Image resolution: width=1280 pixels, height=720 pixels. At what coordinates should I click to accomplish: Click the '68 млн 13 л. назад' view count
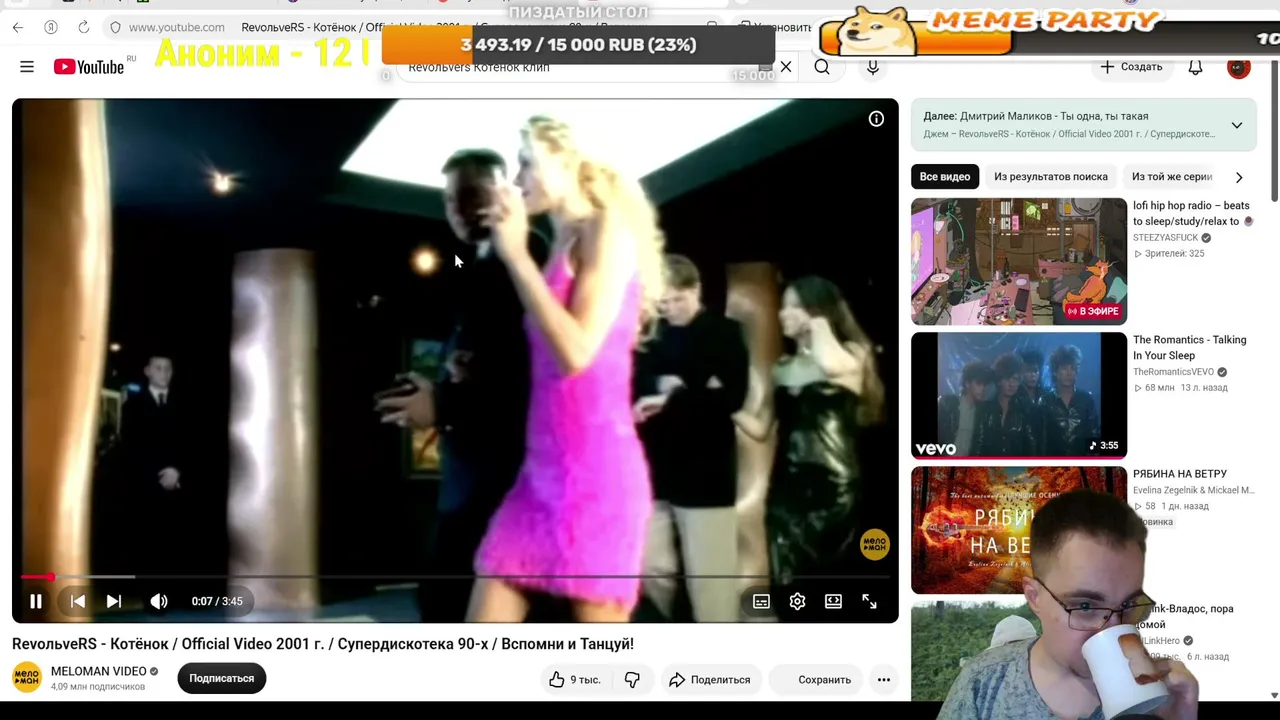pos(1180,388)
